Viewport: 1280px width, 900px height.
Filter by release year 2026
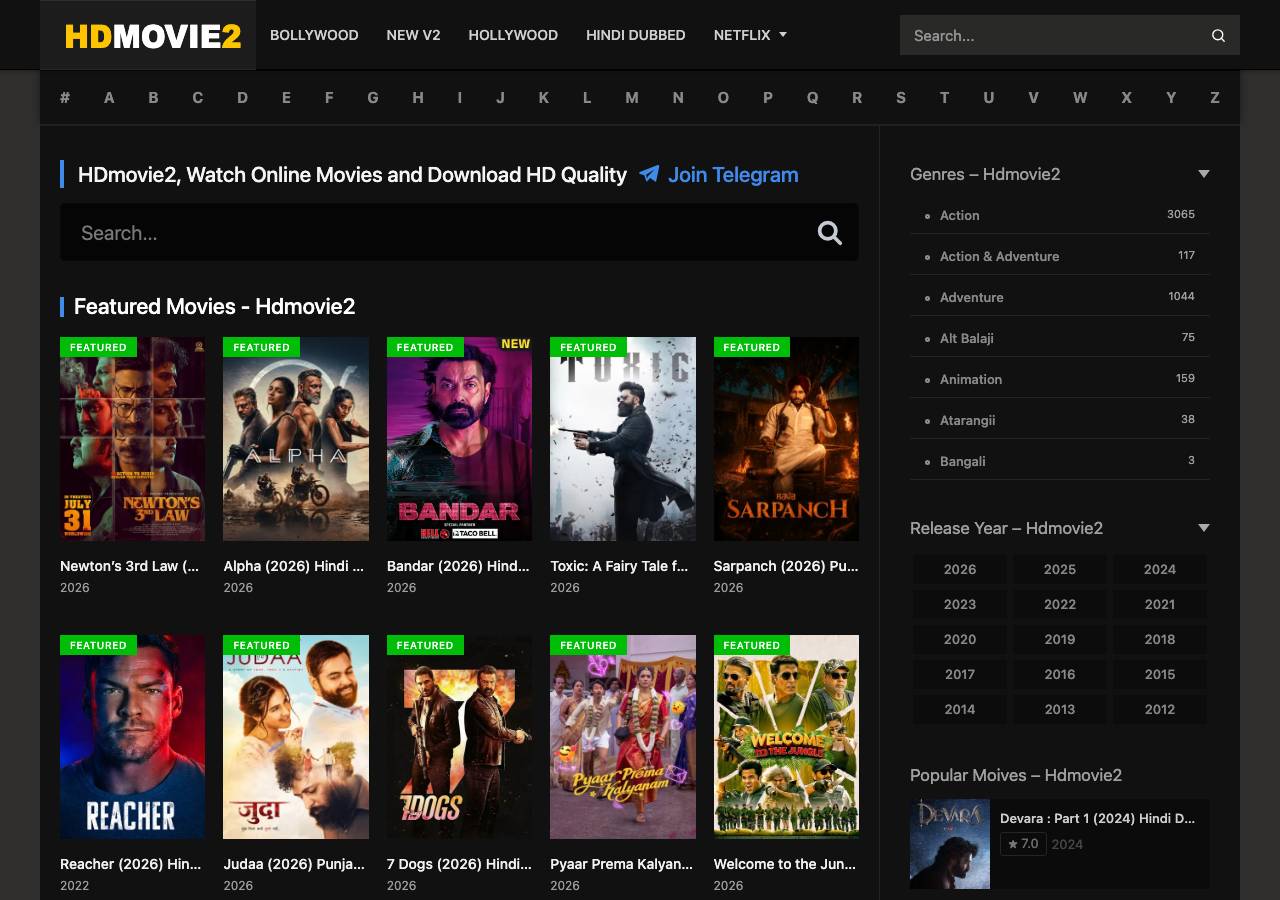click(x=960, y=569)
